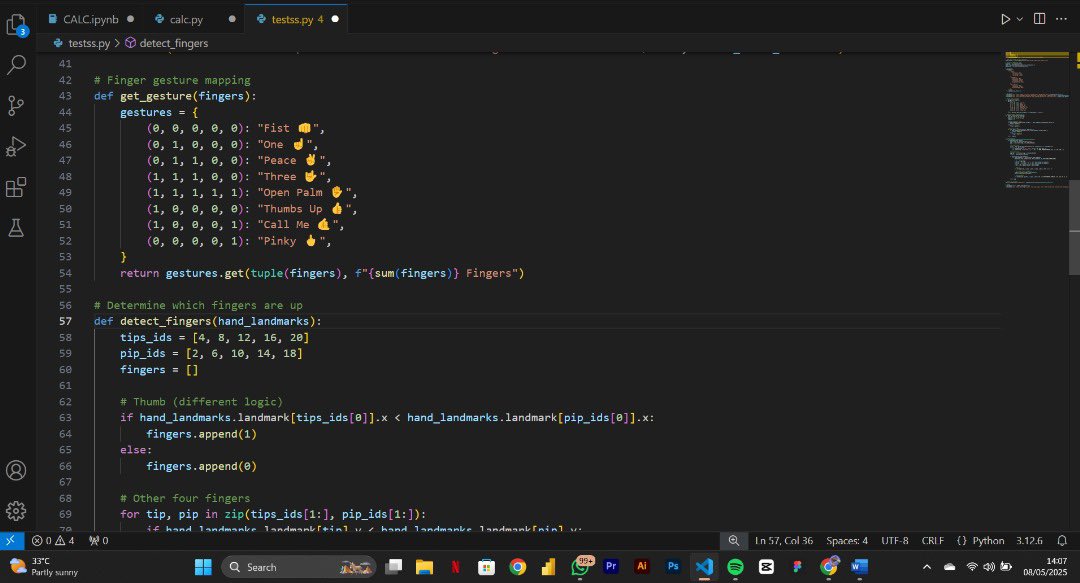This screenshot has height=583, width=1080.
Task: Run the Python file with play button
Action: 1005,19
